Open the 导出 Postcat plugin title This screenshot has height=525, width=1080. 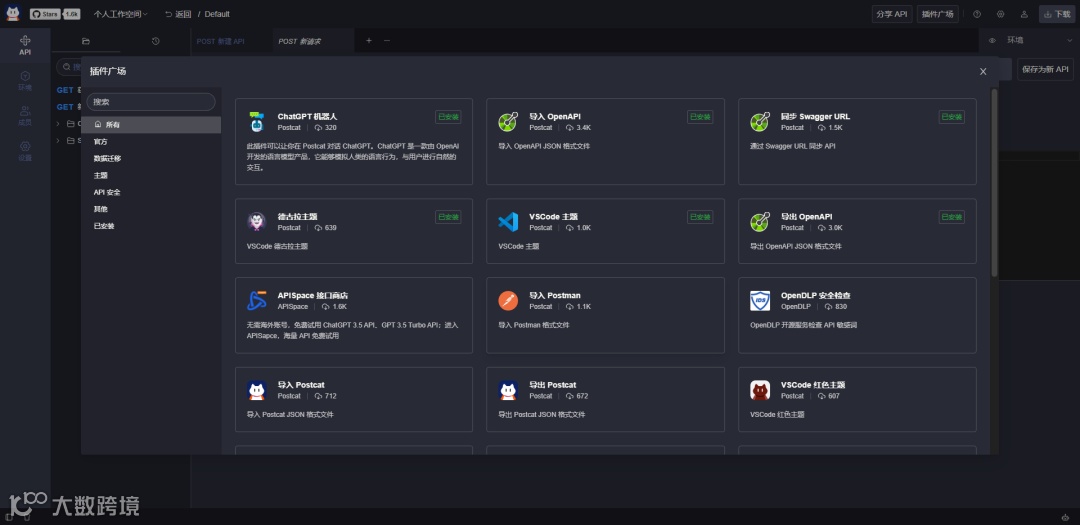tap(552, 384)
